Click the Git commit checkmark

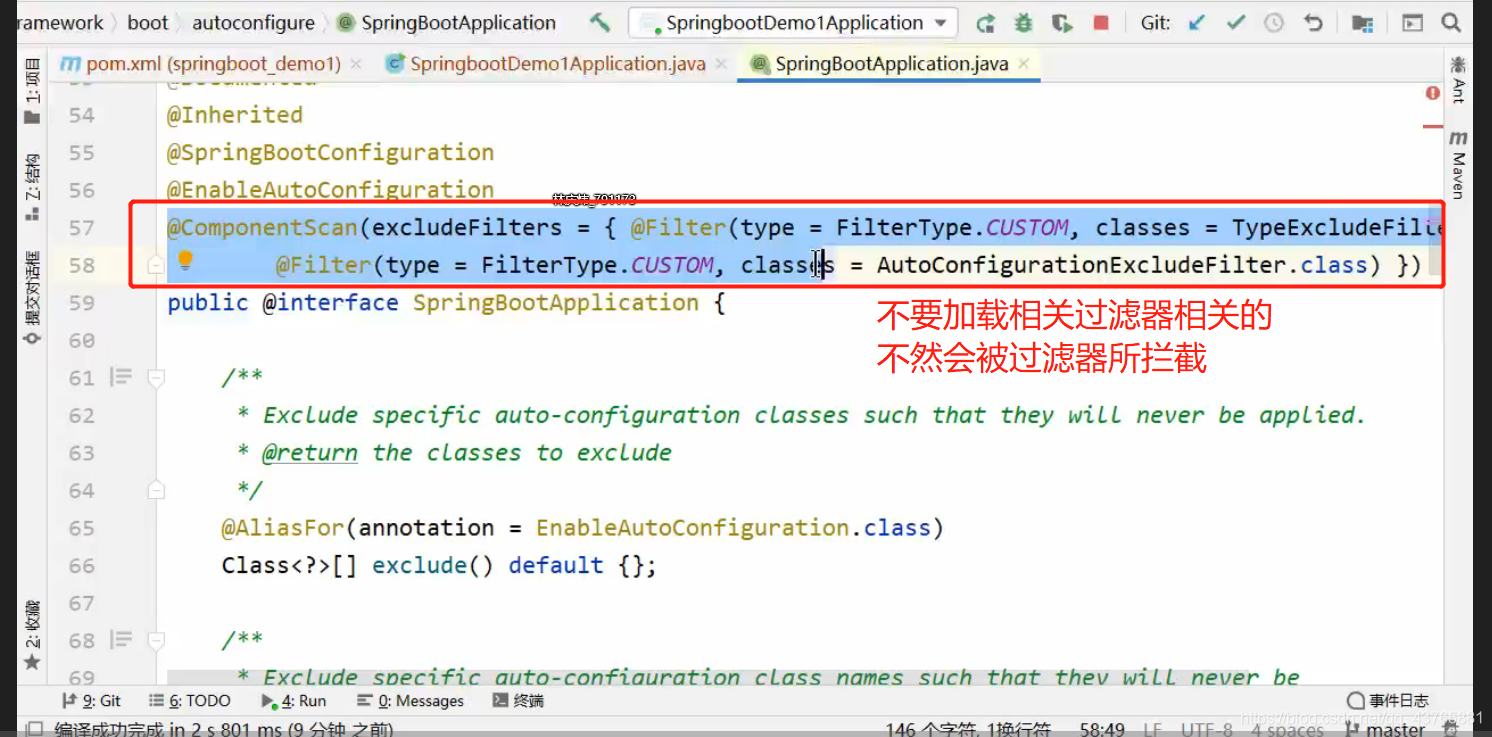[1236, 23]
